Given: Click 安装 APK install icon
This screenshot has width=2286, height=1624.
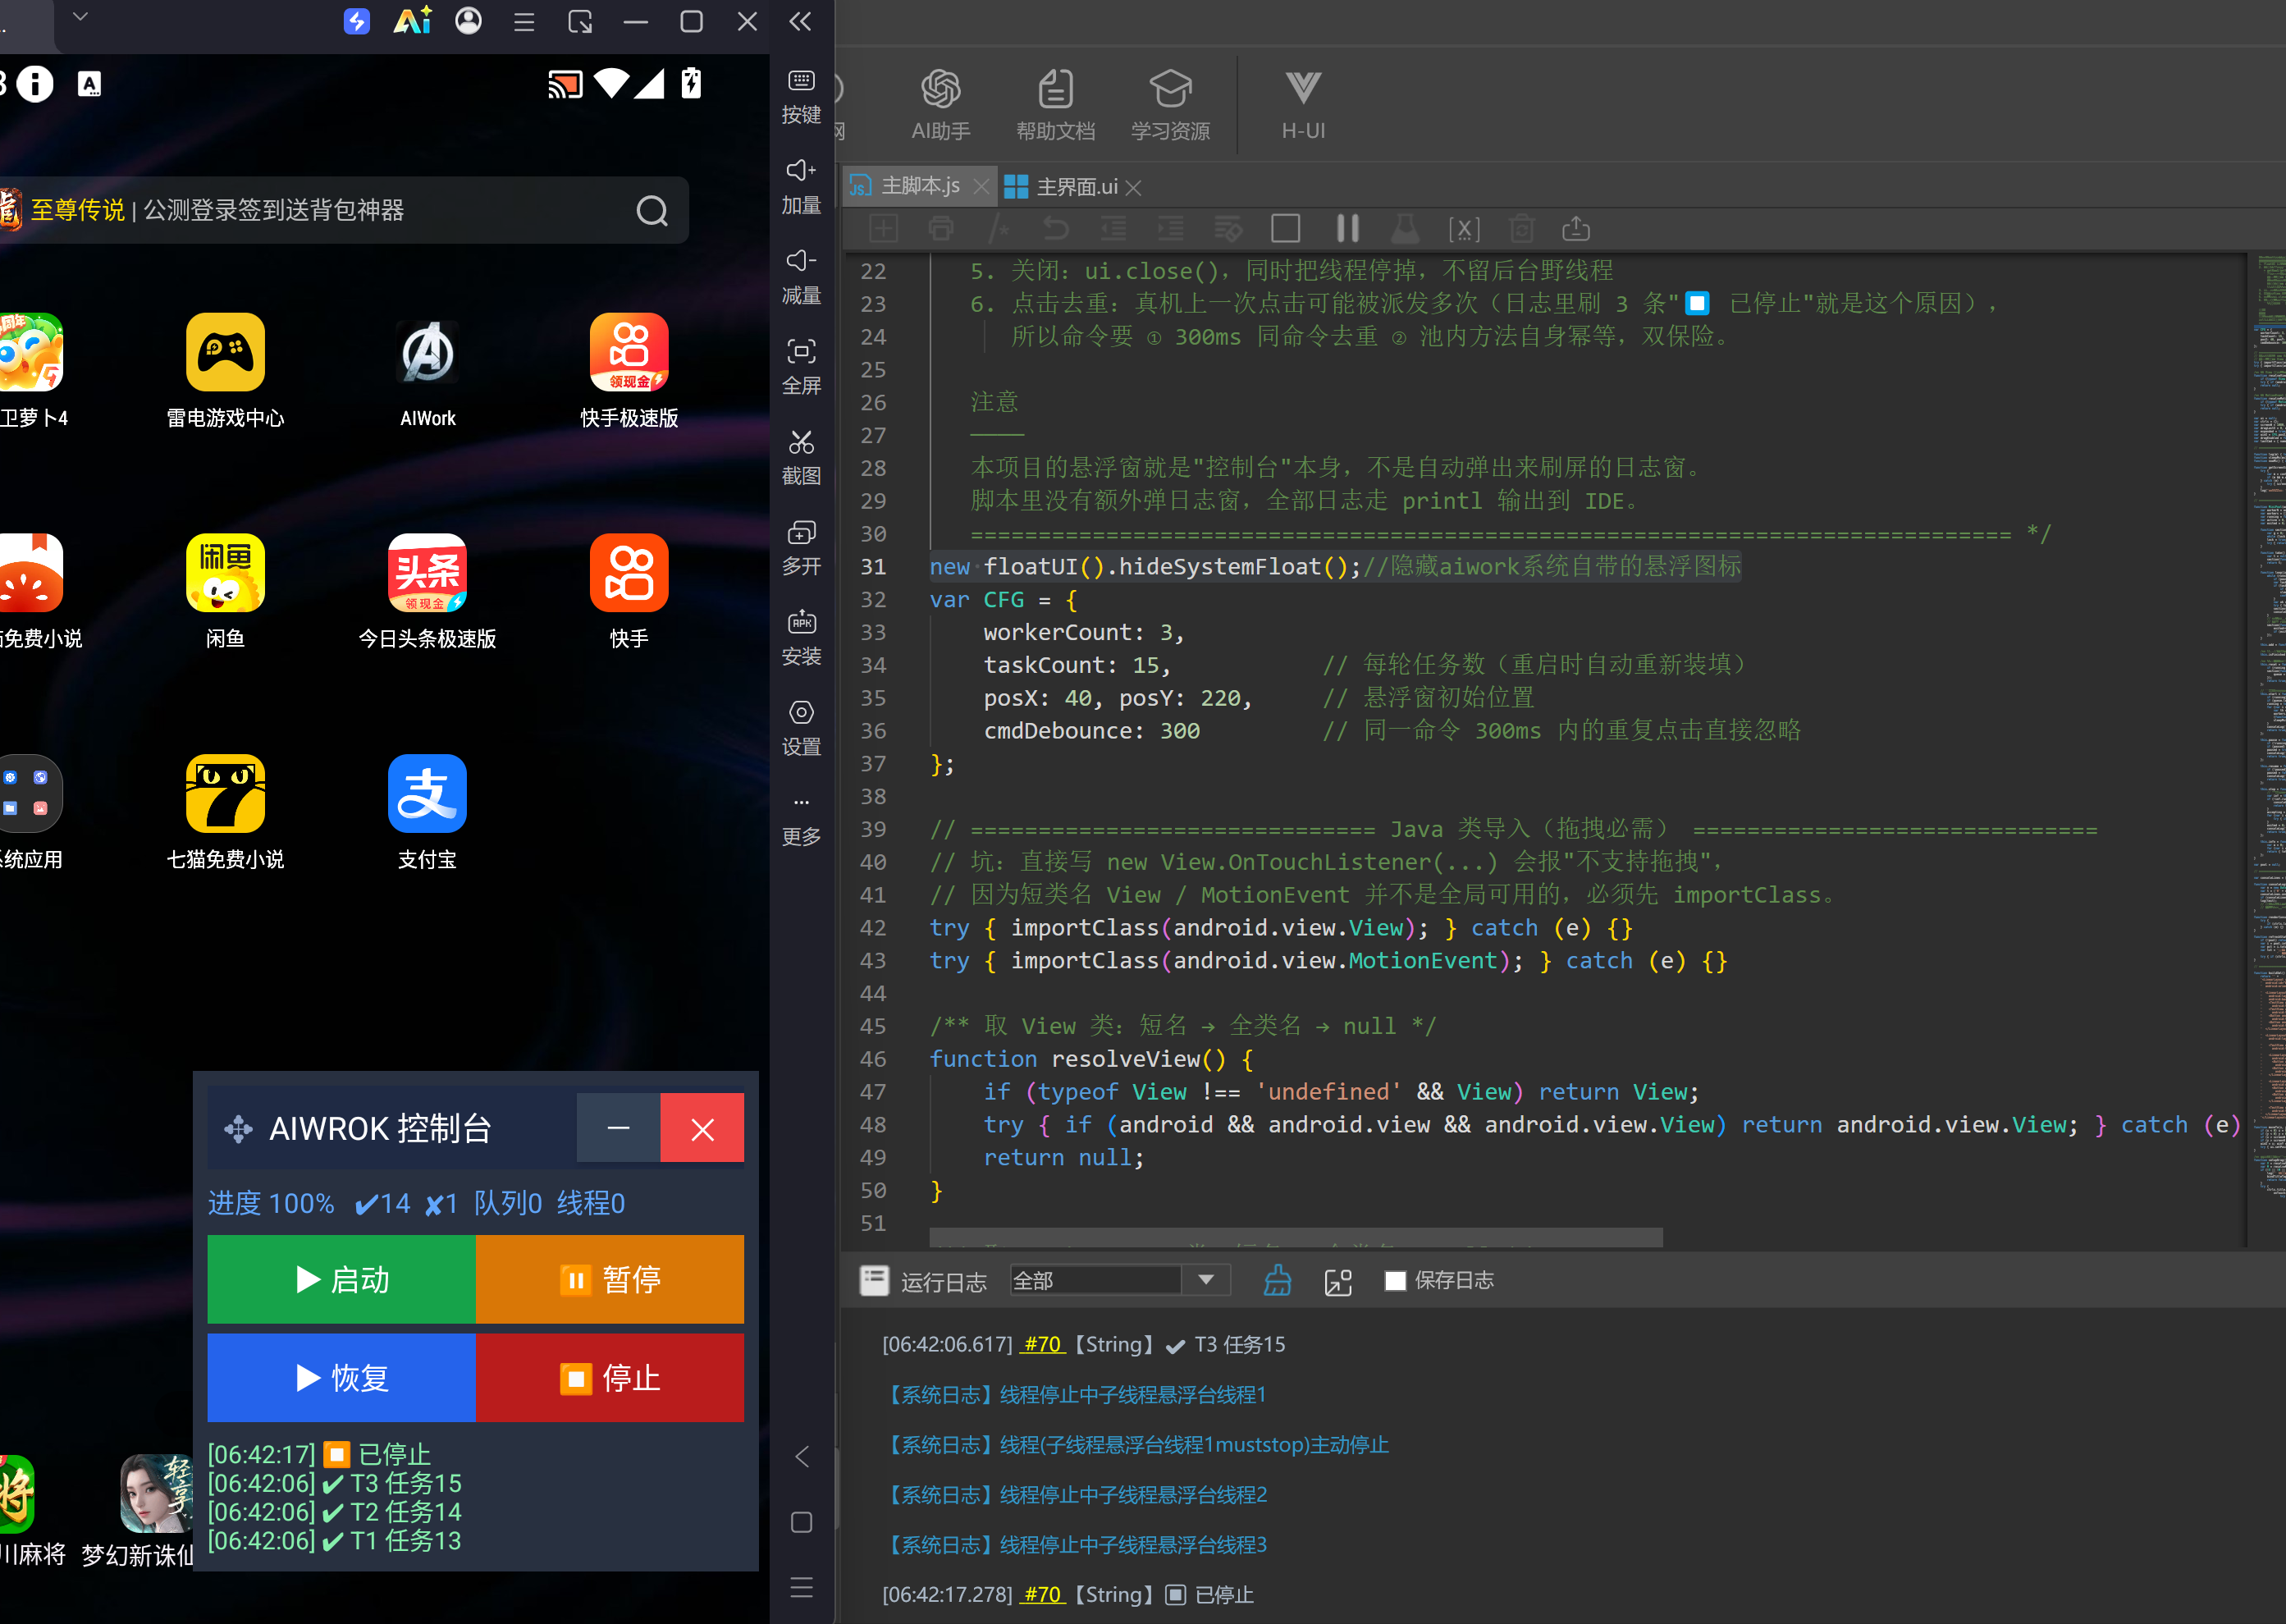Looking at the screenshot, I should [801, 638].
